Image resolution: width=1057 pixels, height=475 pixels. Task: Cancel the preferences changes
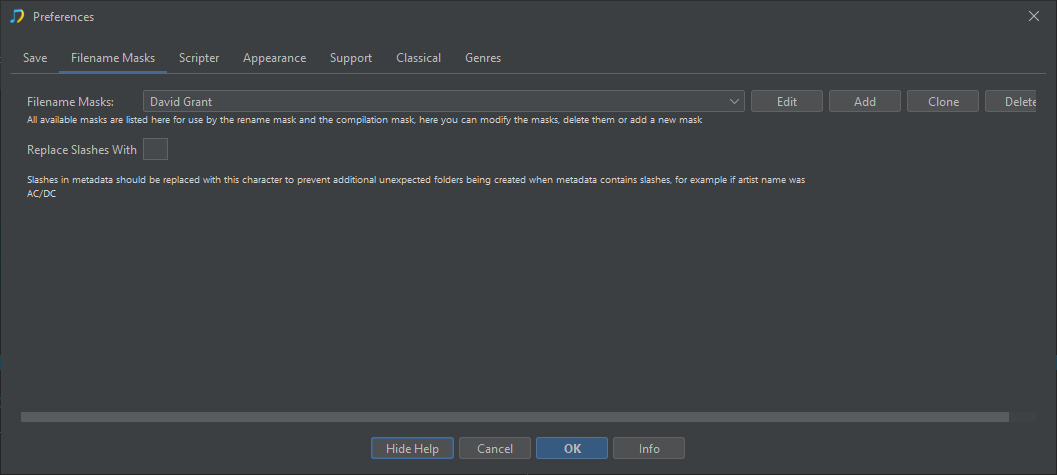coord(495,448)
